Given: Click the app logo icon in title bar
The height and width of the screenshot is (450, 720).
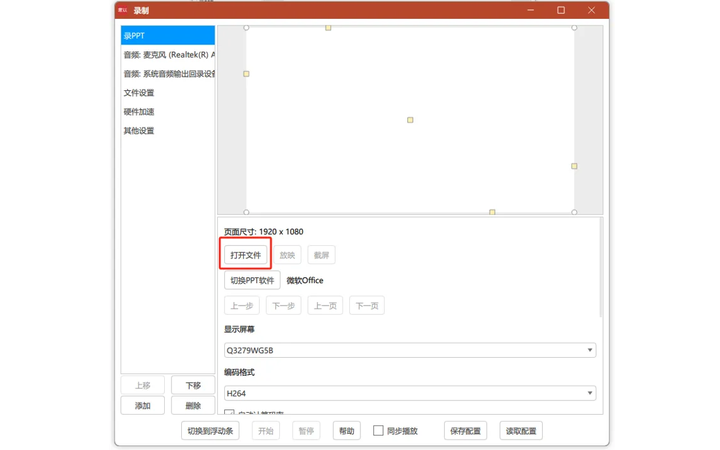Looking at the screenshot, I should coord(123,10).
